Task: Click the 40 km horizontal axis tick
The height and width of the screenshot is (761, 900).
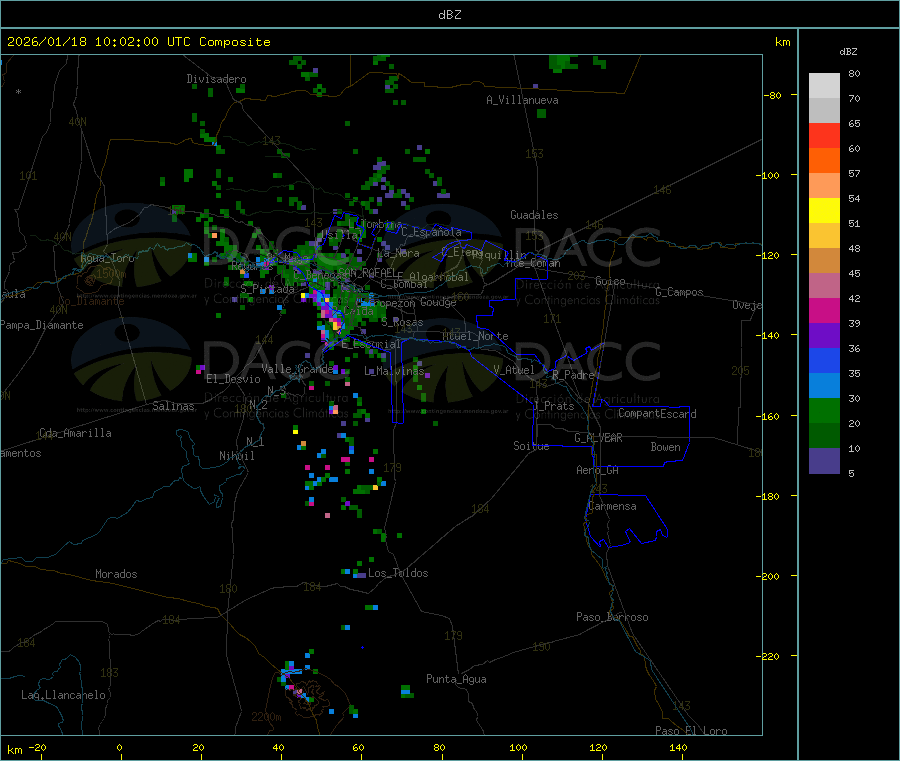Action: [278, 748]
